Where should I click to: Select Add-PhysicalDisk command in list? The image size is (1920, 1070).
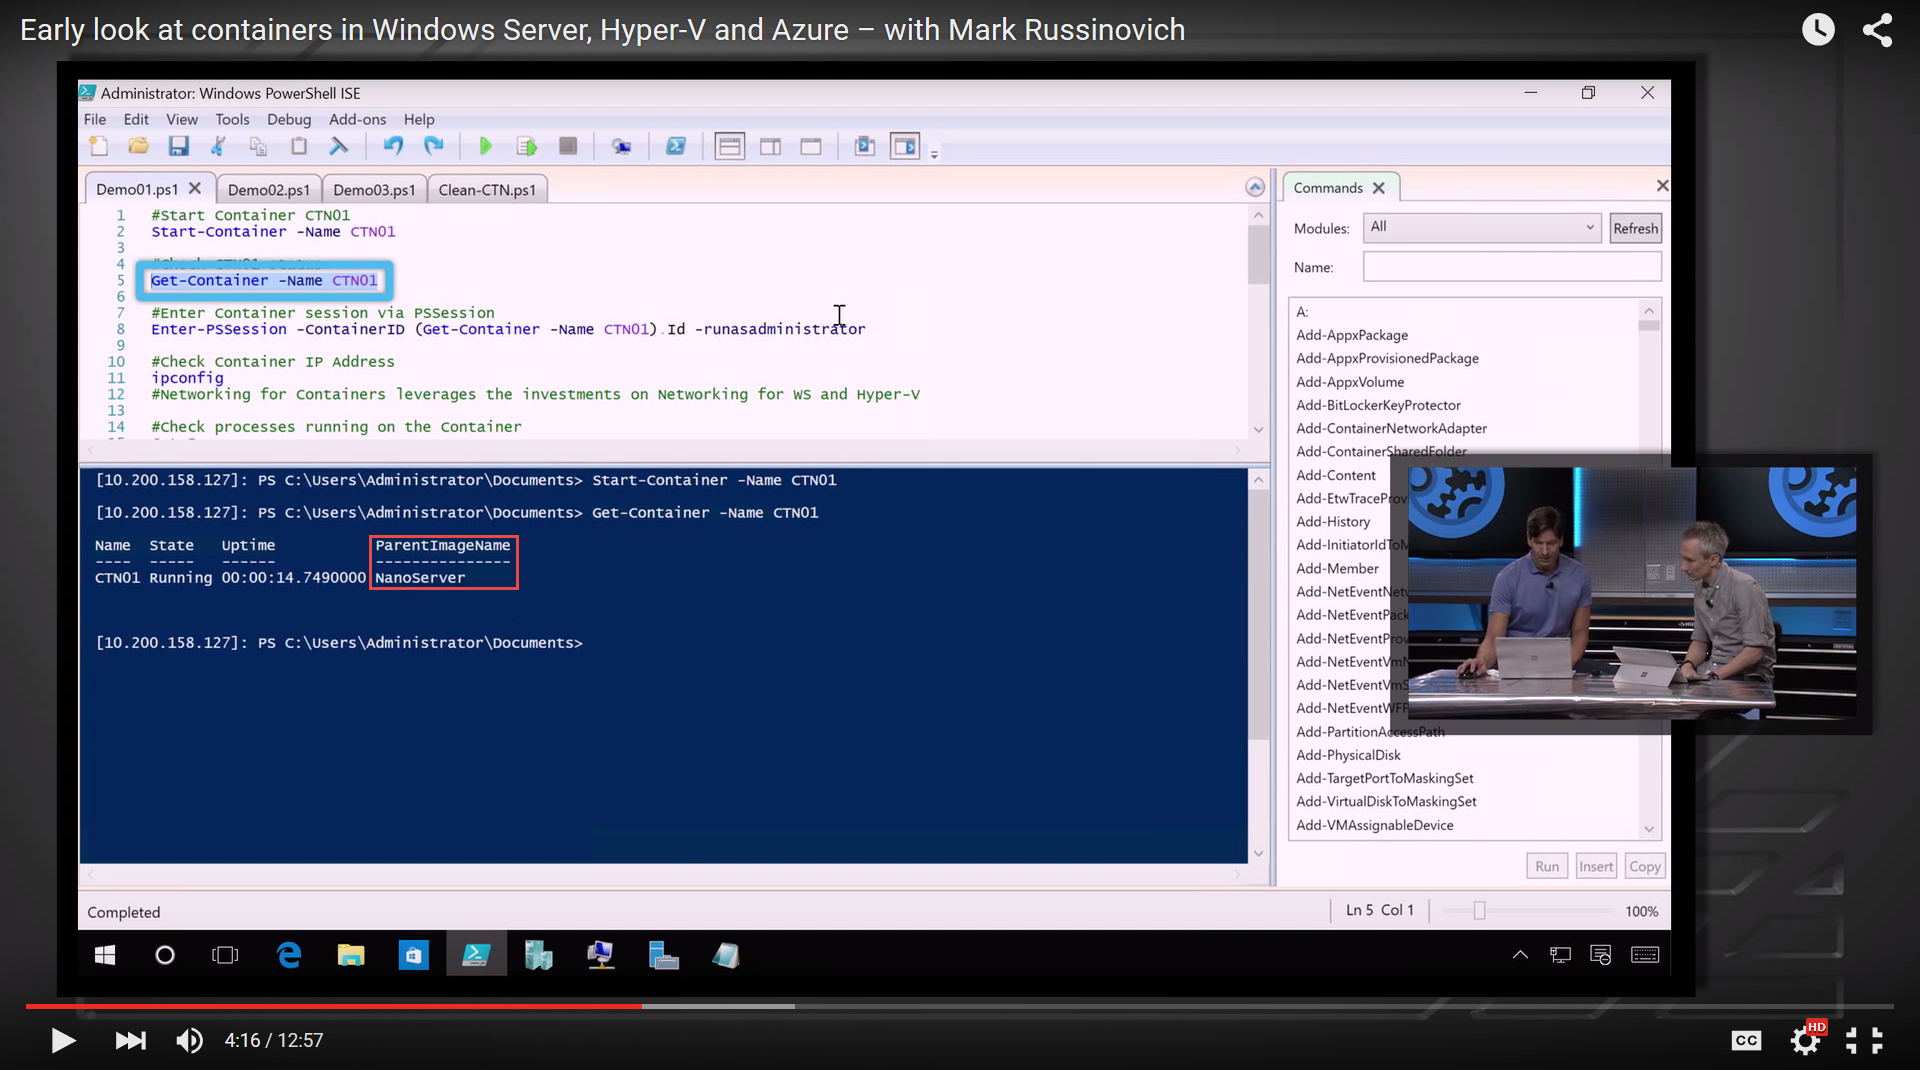[x=1348, y=755]
